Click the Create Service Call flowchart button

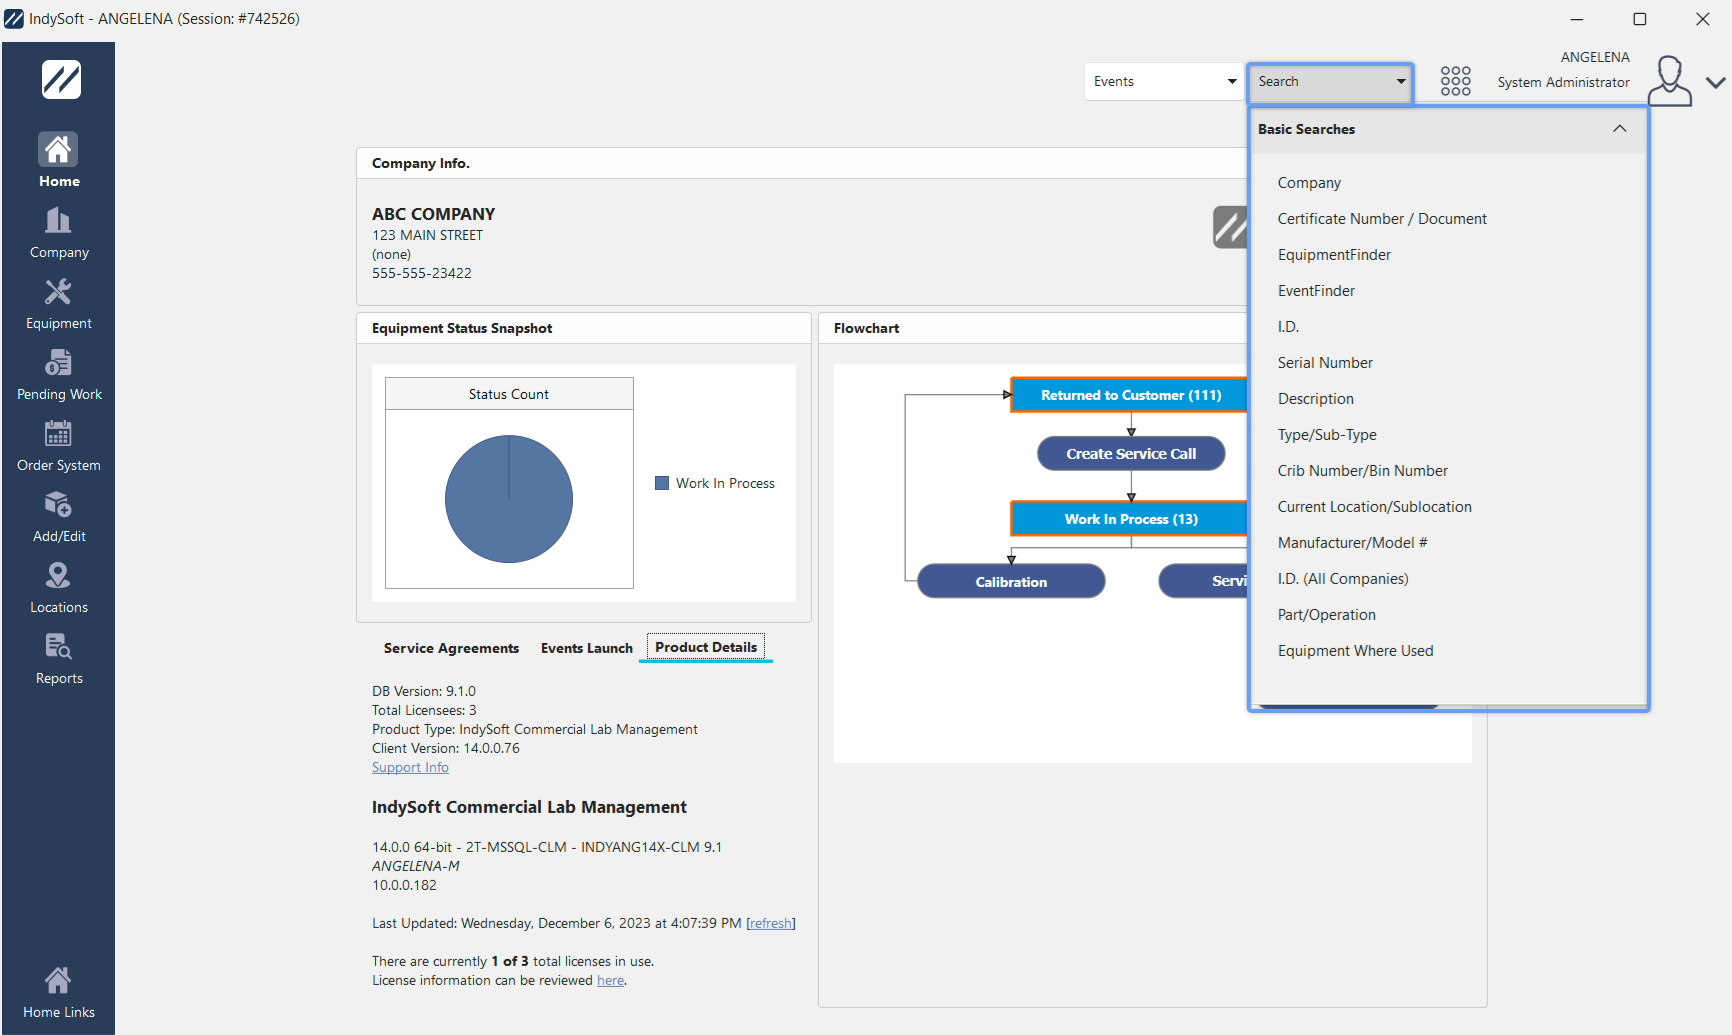click(x=1131, y=454)
